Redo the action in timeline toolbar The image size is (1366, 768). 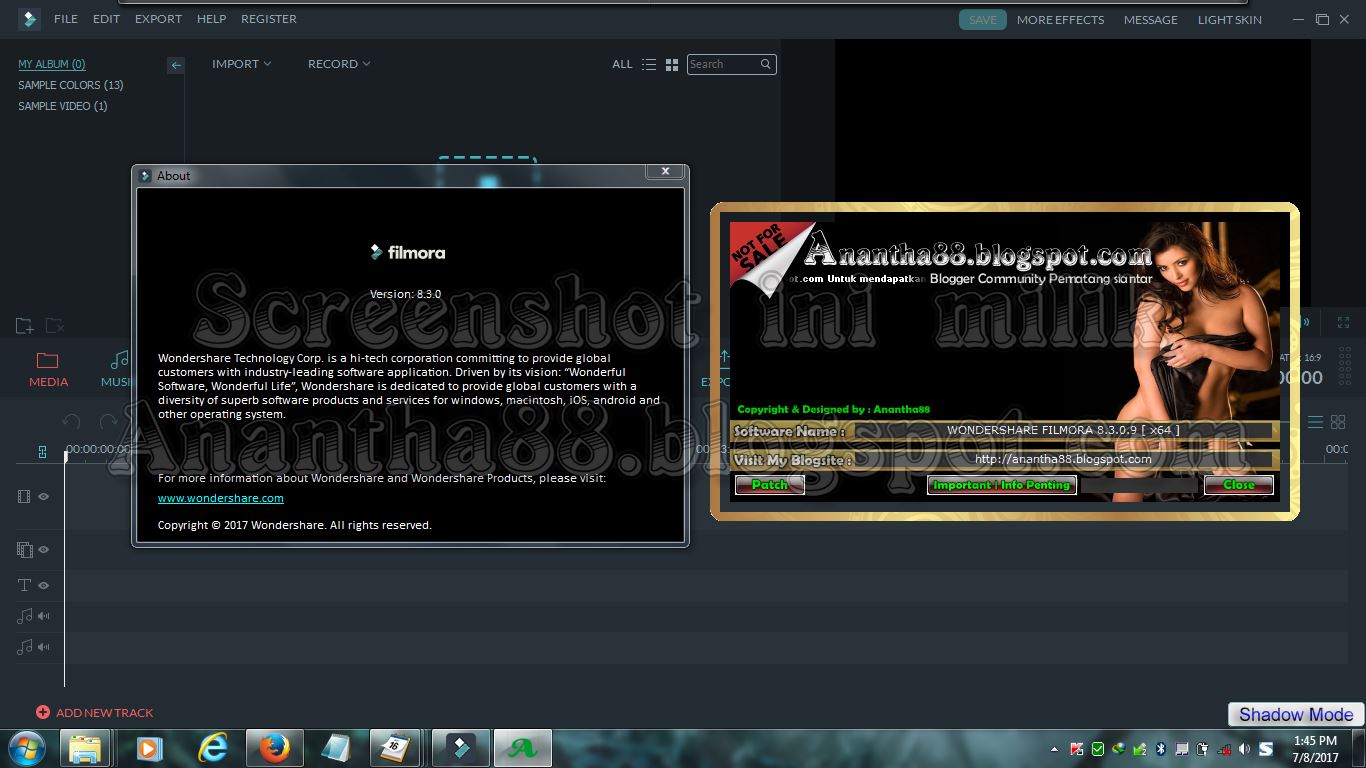(x=109, y=422)
